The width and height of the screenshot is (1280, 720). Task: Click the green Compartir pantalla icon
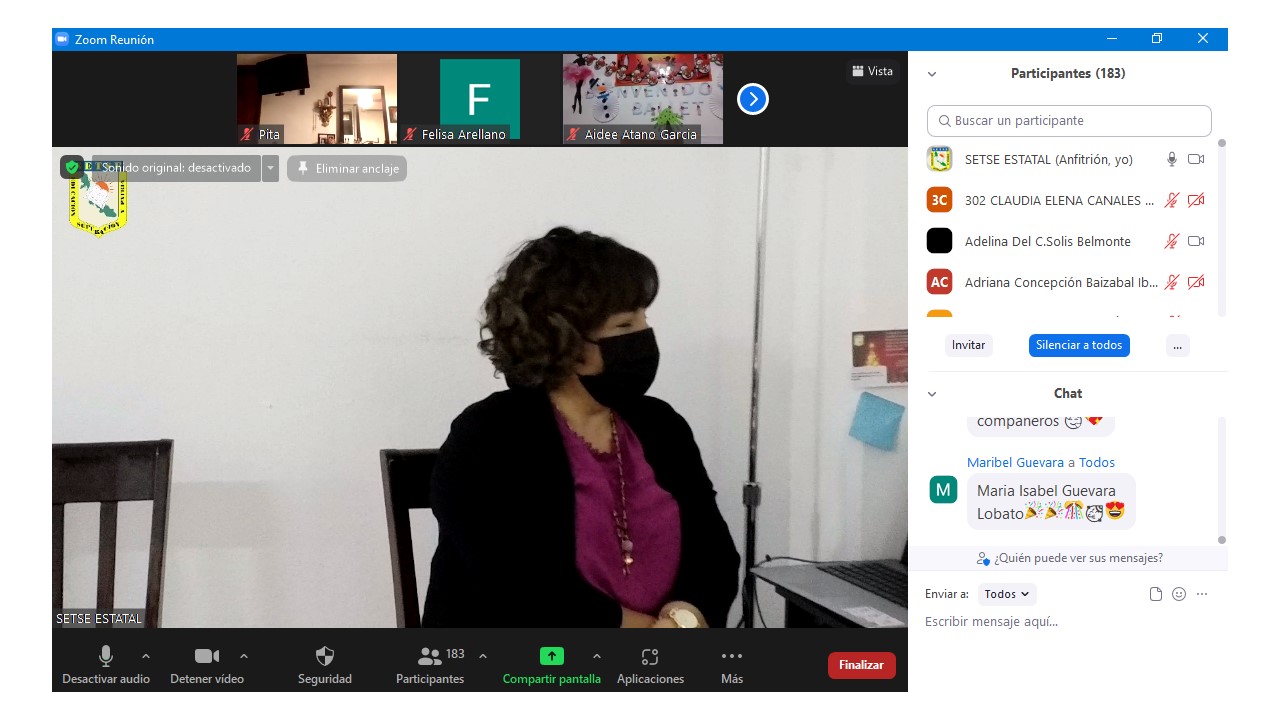click(x=552, y=656)
